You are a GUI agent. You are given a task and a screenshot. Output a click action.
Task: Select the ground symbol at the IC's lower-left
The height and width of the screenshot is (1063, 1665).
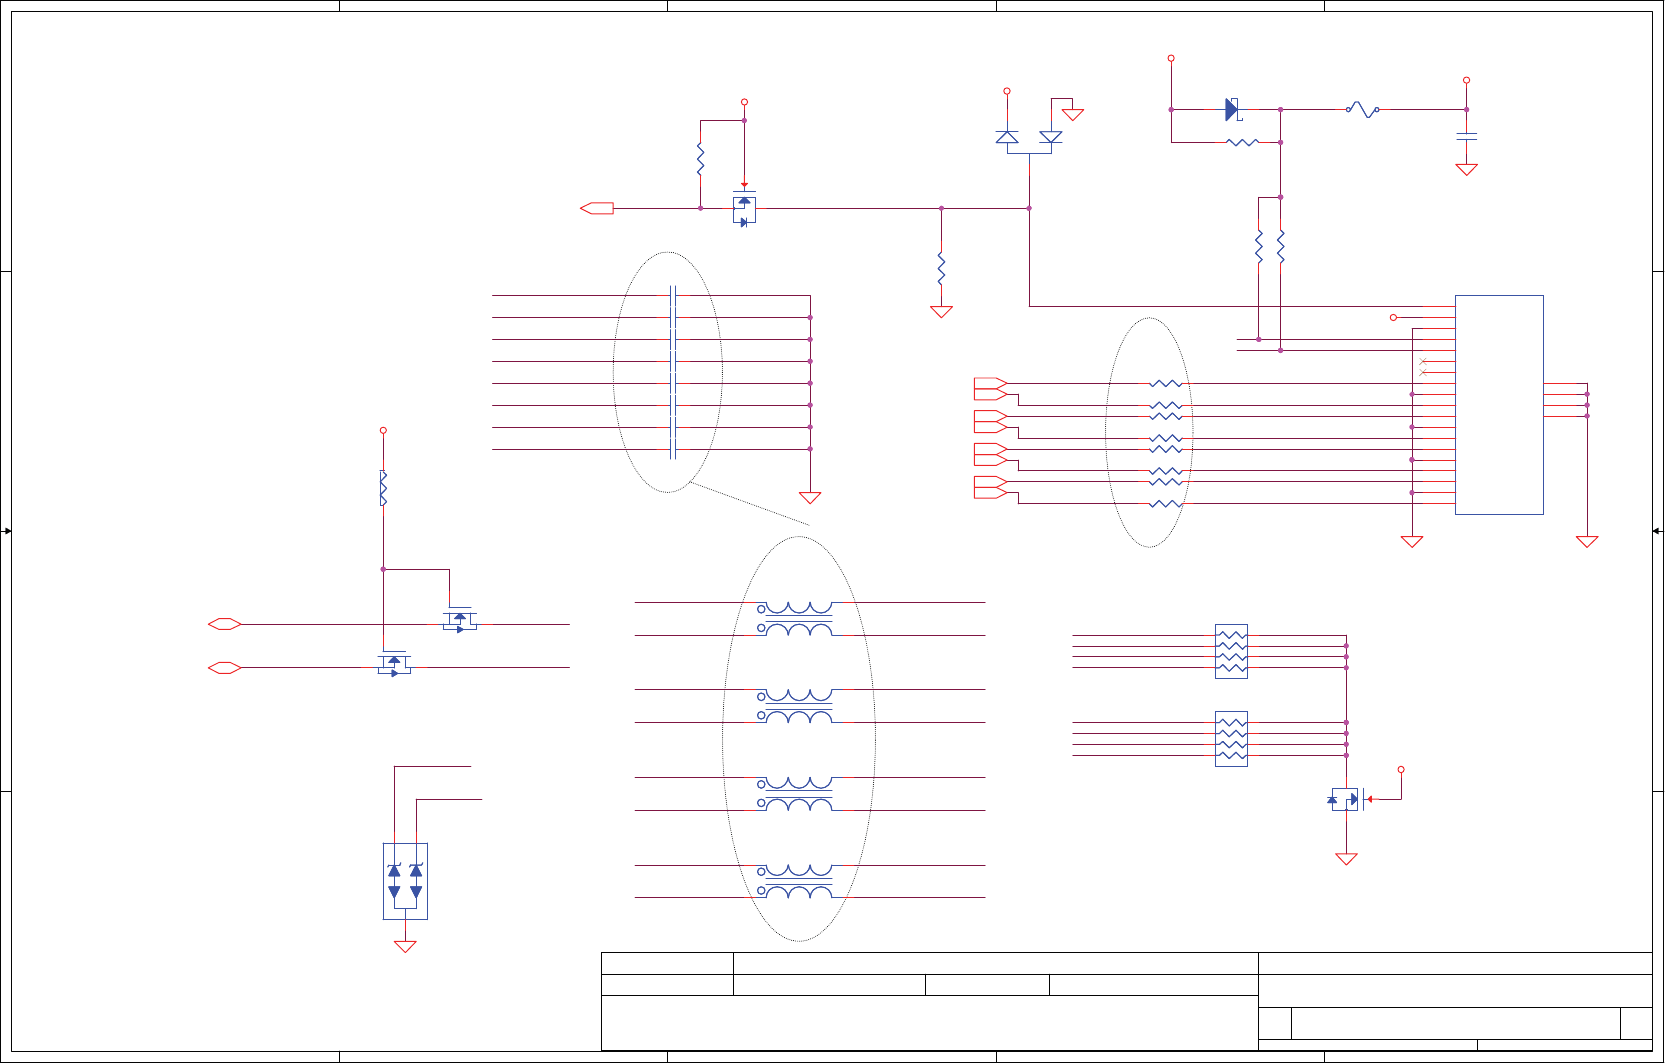pyautogui.click(x=1412, y=542)
